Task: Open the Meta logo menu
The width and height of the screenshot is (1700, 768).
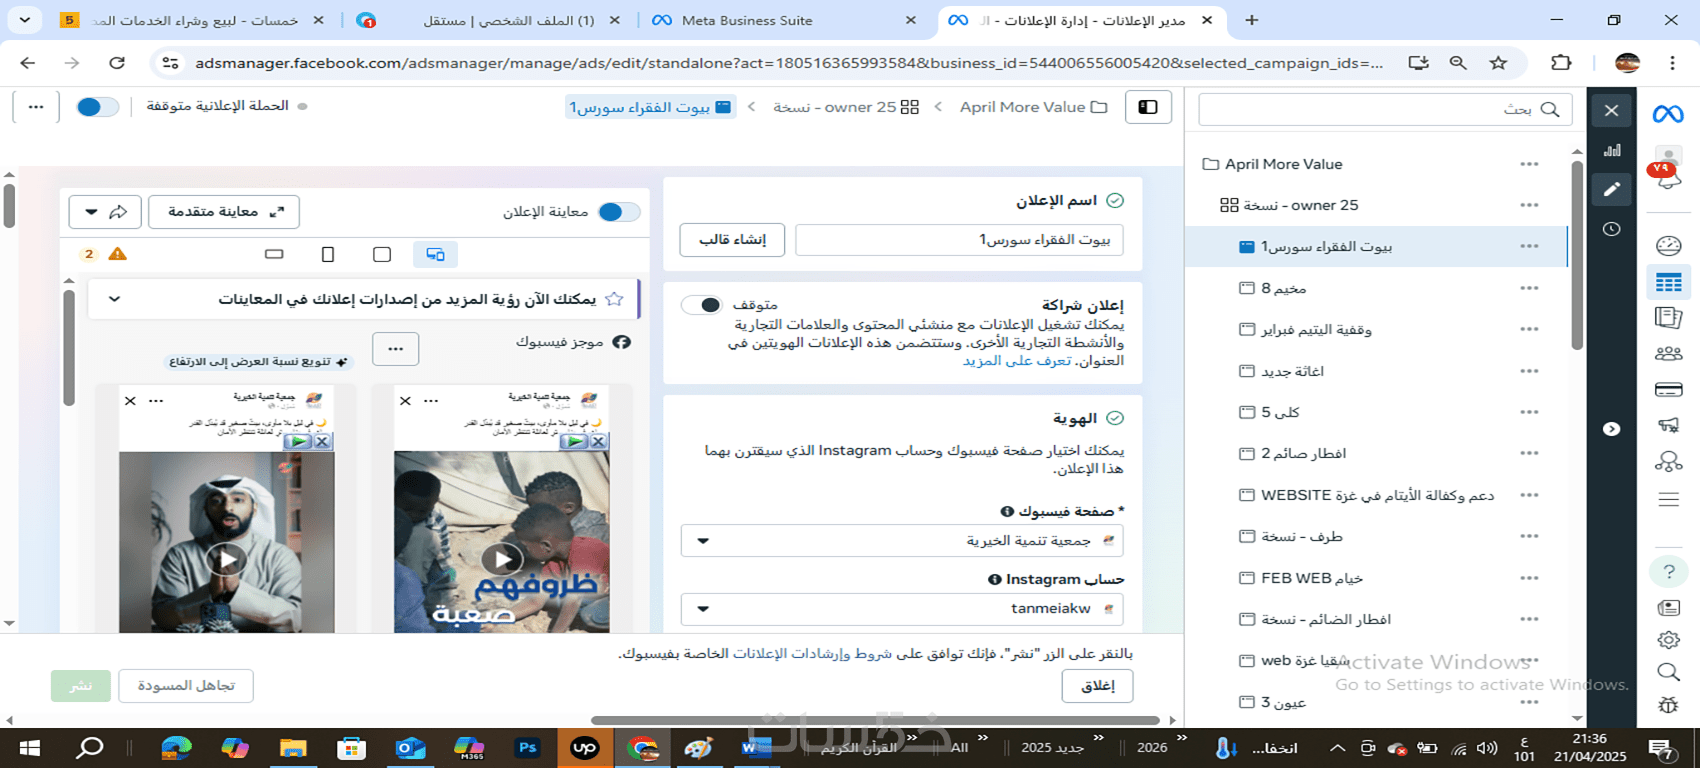Action: pos(1668,114)
